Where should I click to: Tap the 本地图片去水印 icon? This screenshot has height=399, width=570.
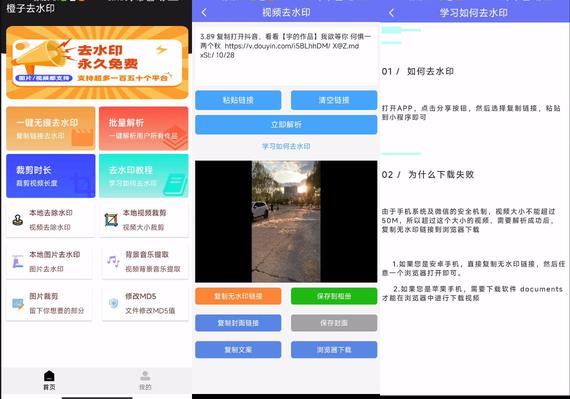pyautogui.click(x=18, y=262)
